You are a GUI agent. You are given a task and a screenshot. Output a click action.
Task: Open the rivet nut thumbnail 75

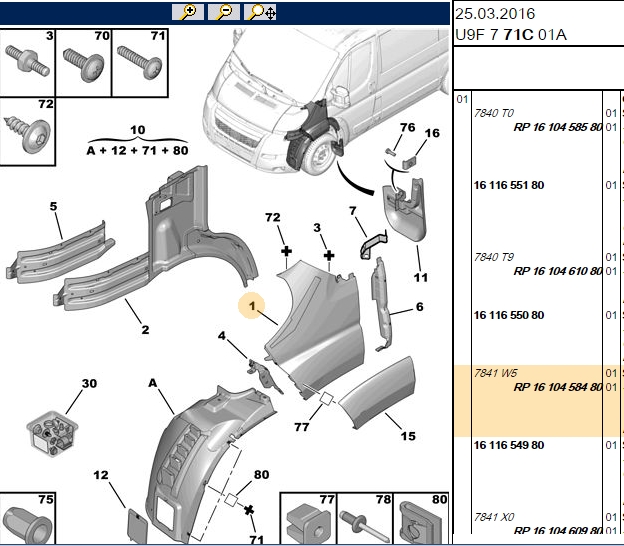[27, 519]
